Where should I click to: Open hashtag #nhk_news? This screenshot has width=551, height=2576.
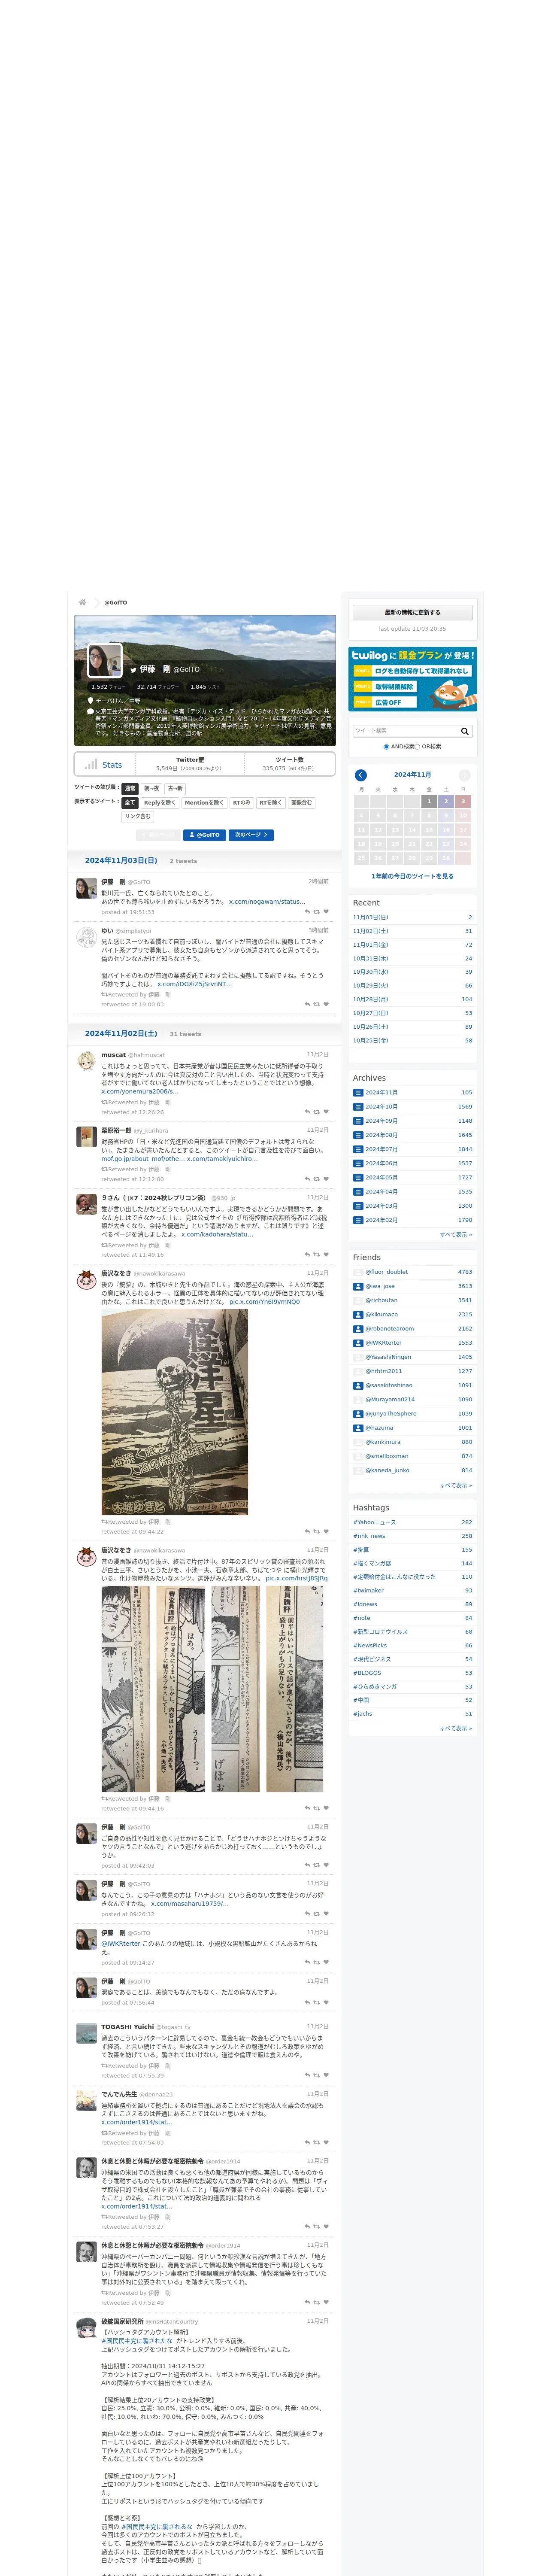point(369,1536)
